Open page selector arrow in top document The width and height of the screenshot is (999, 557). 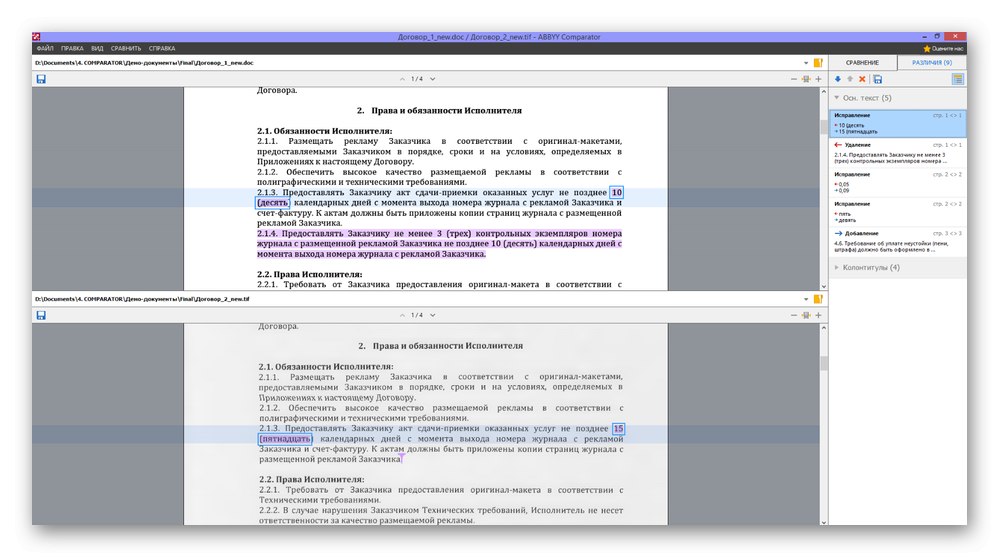pos(433,79)
